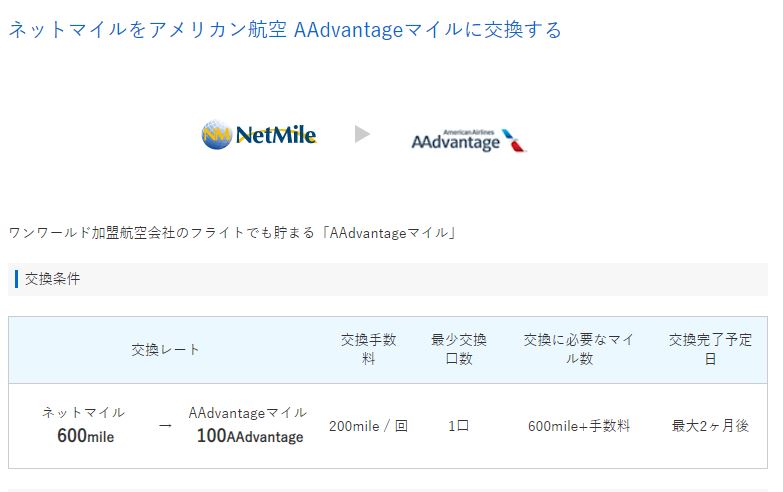Click the 200mile / 回 fee cell
This screenshot has height=492, width=783.
point(369,426)
